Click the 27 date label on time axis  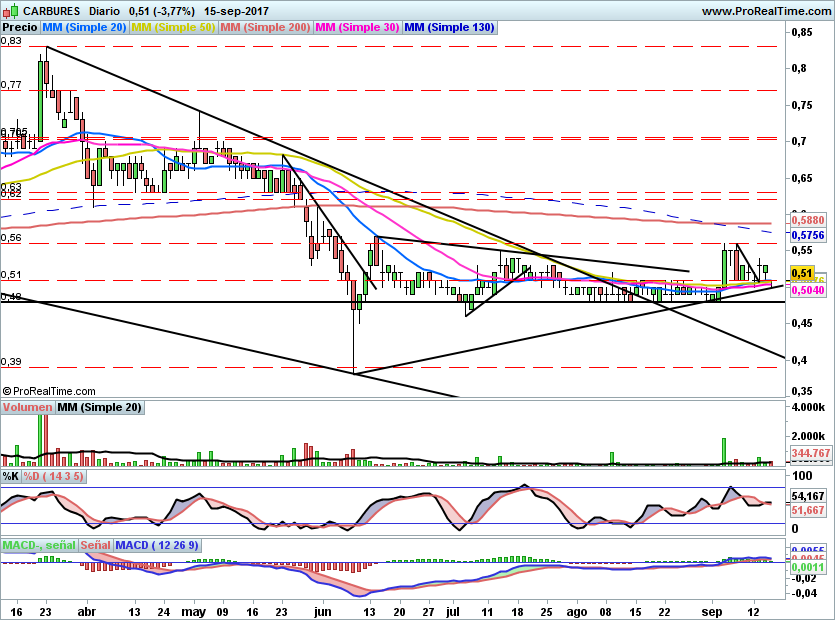point(428,611)
